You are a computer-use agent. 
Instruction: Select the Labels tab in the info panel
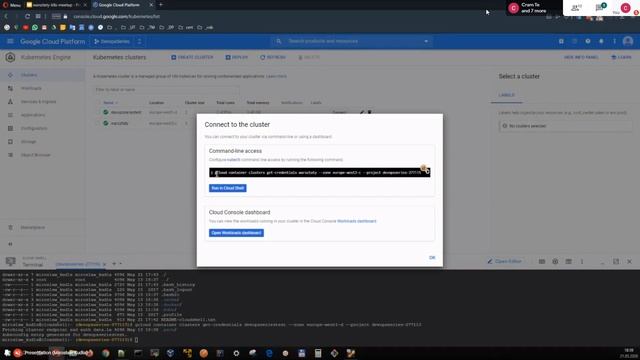507,95
